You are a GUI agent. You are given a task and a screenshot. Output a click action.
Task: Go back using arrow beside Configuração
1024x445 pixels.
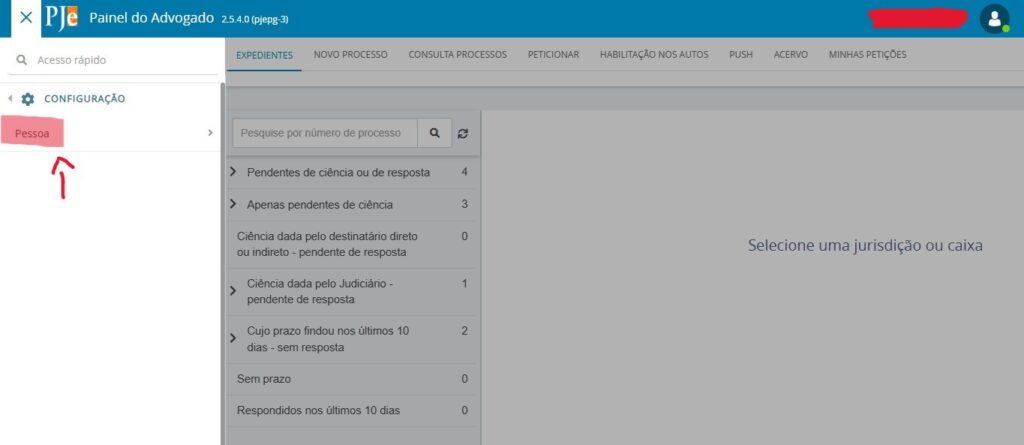(10, 99)
